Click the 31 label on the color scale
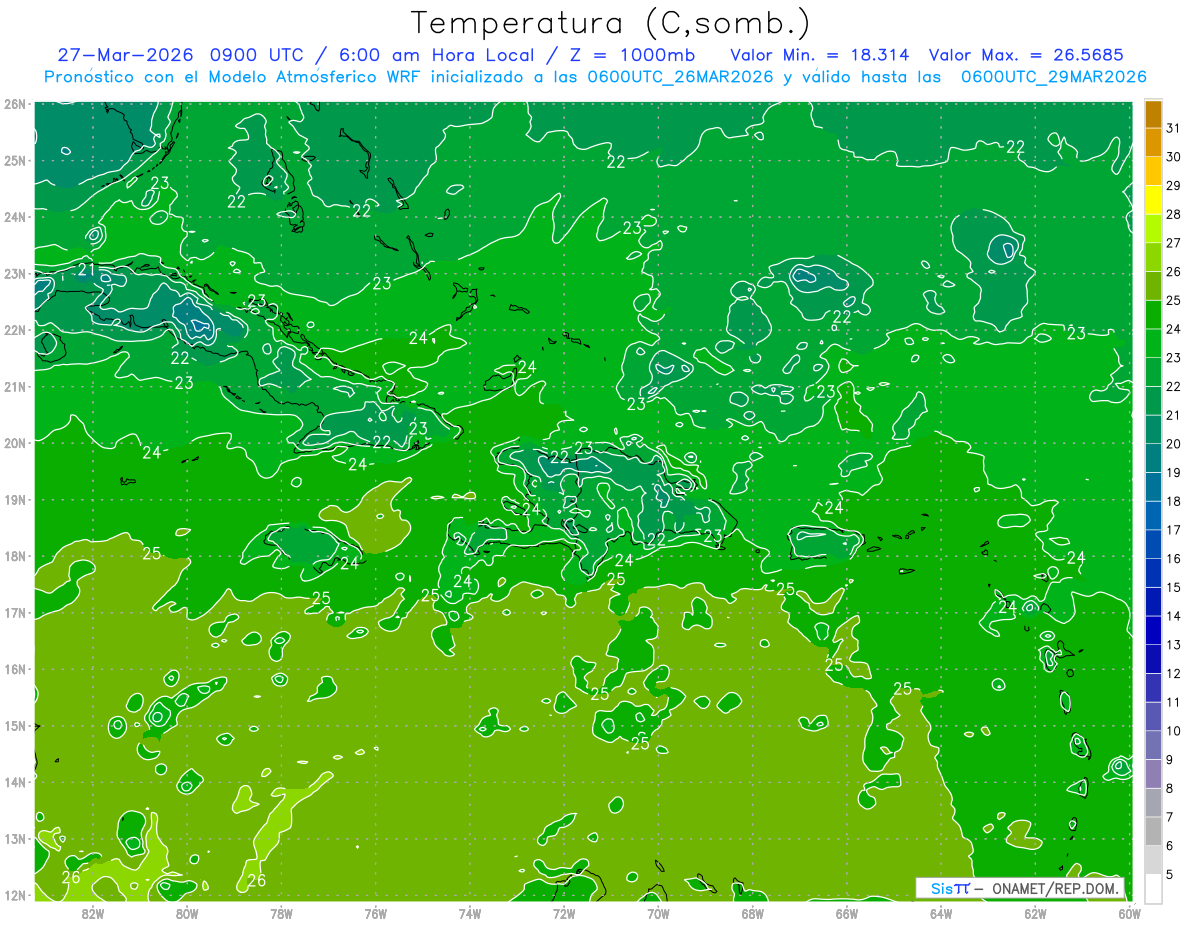1200x927 pixels. [1173, 128]
